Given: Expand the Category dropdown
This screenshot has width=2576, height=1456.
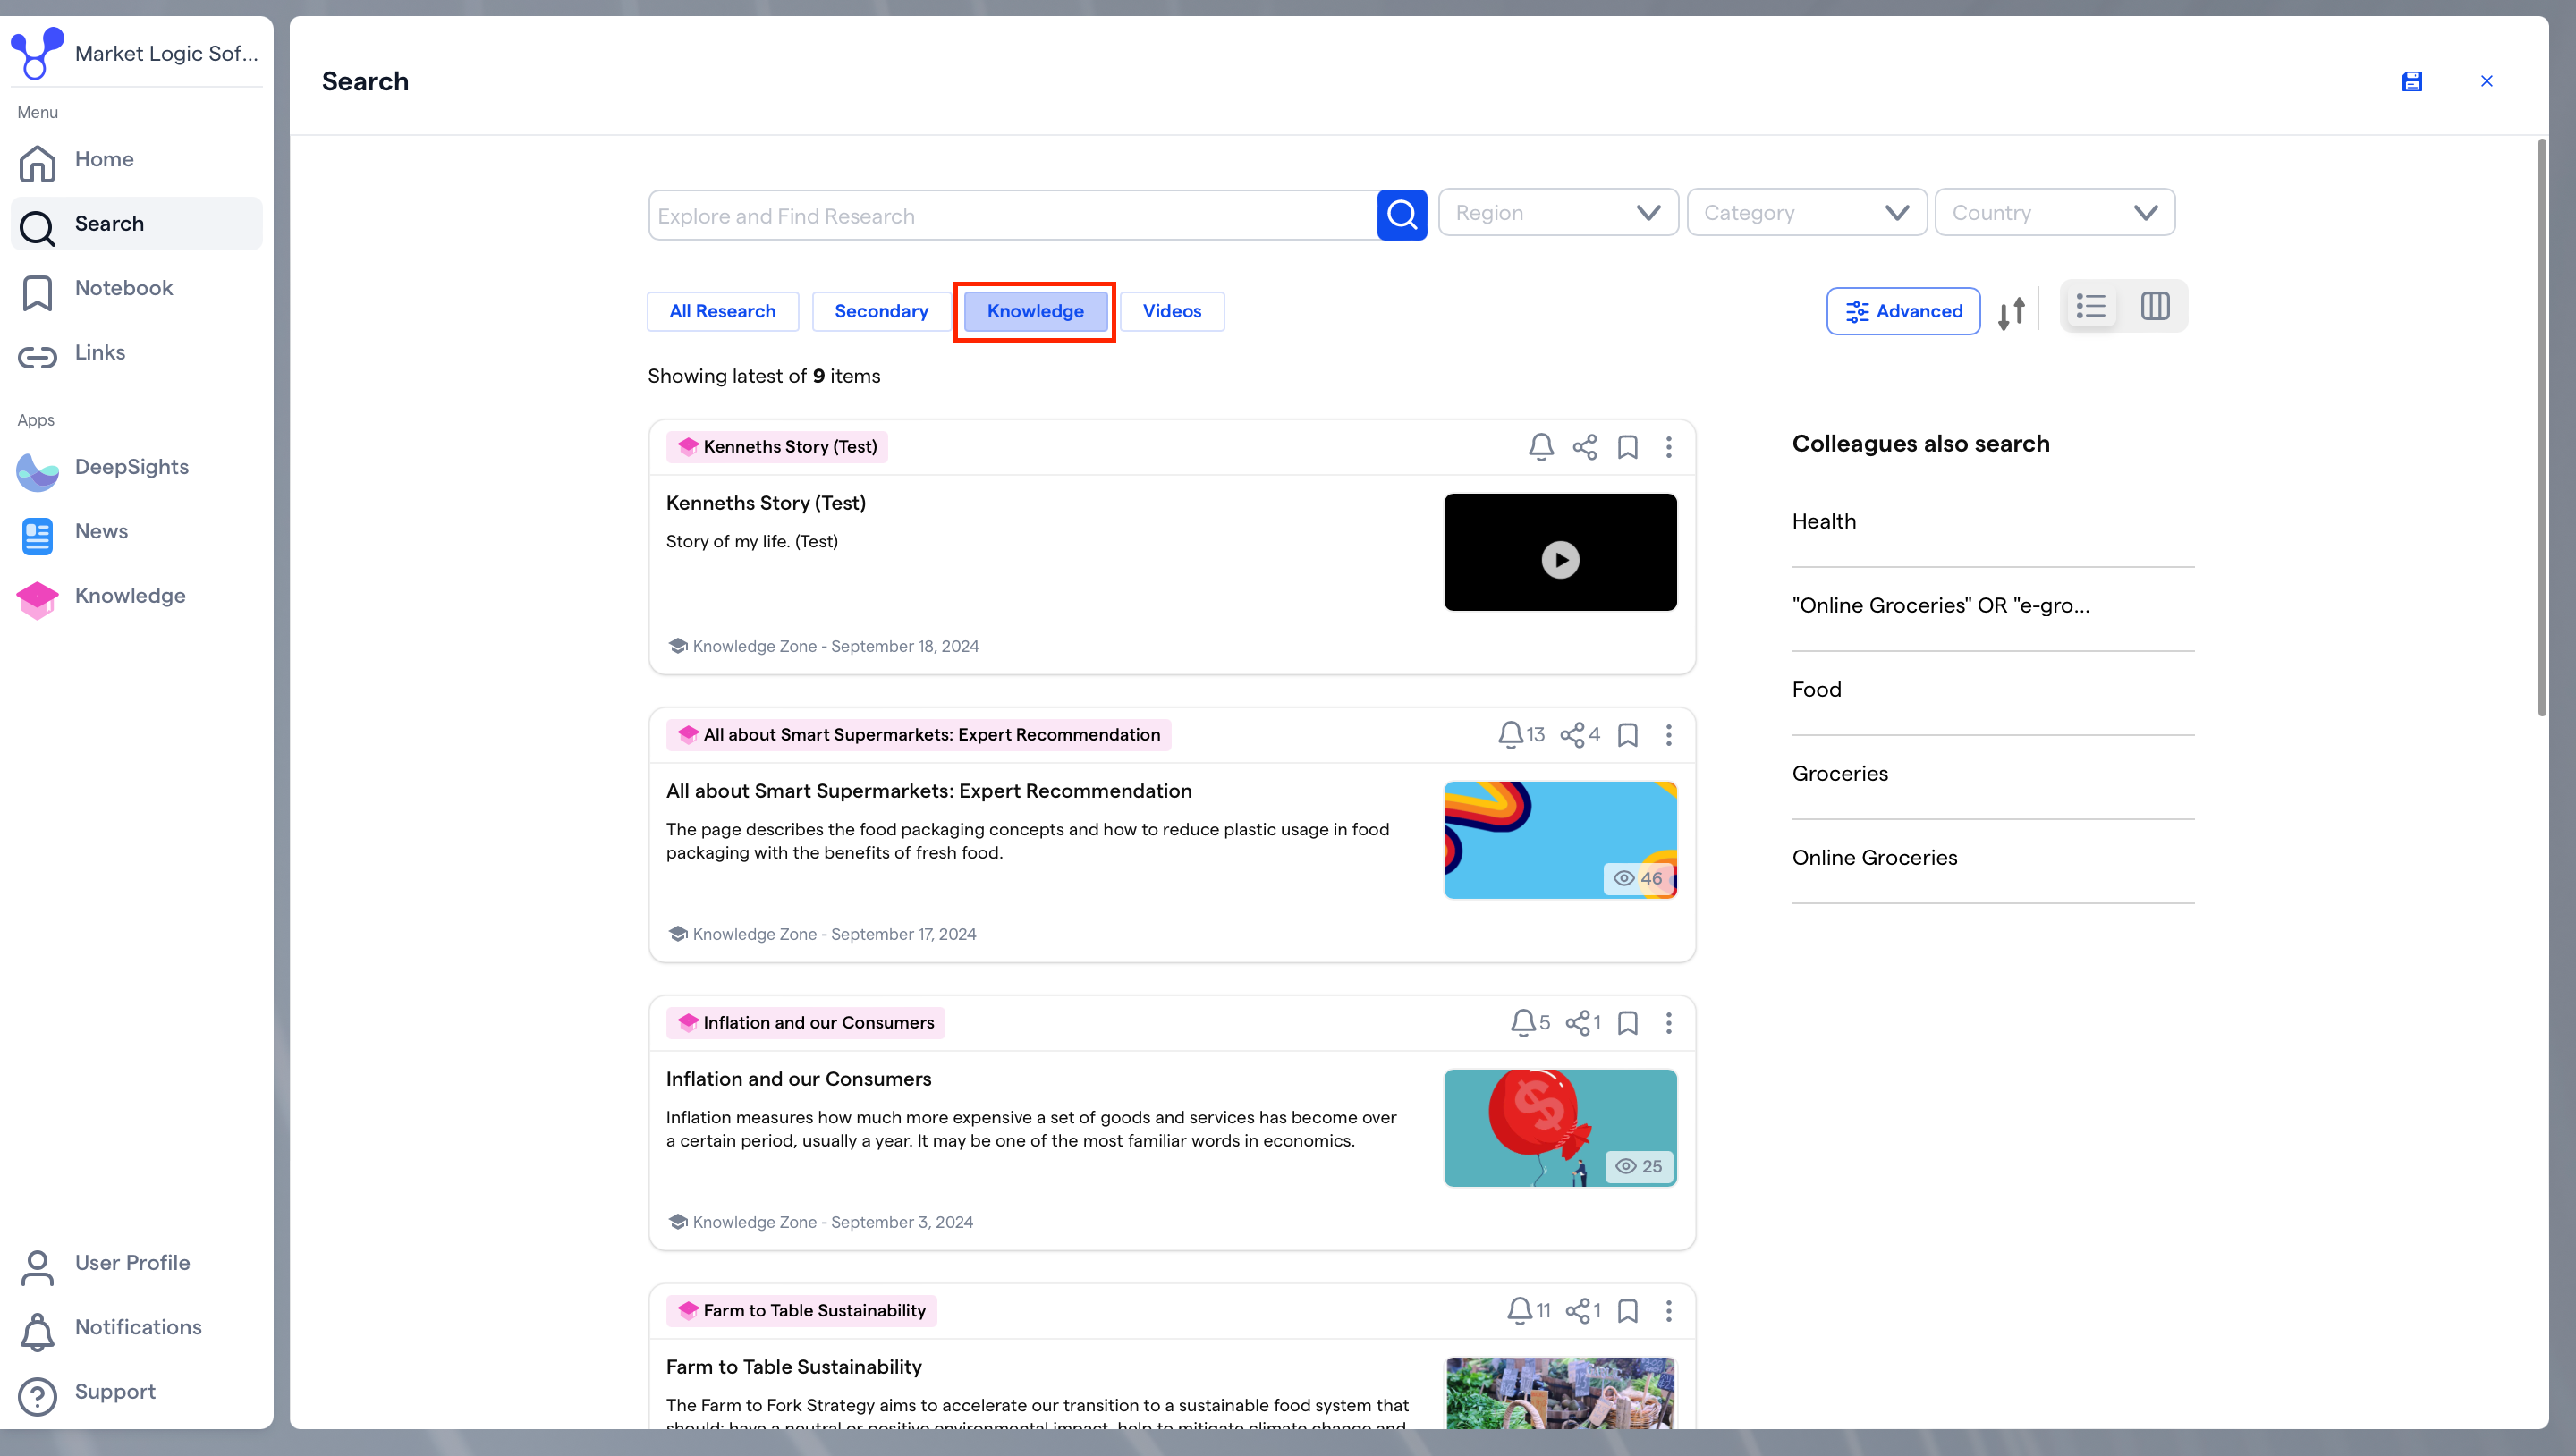Looking at the screenshot, I should 1807,213.
